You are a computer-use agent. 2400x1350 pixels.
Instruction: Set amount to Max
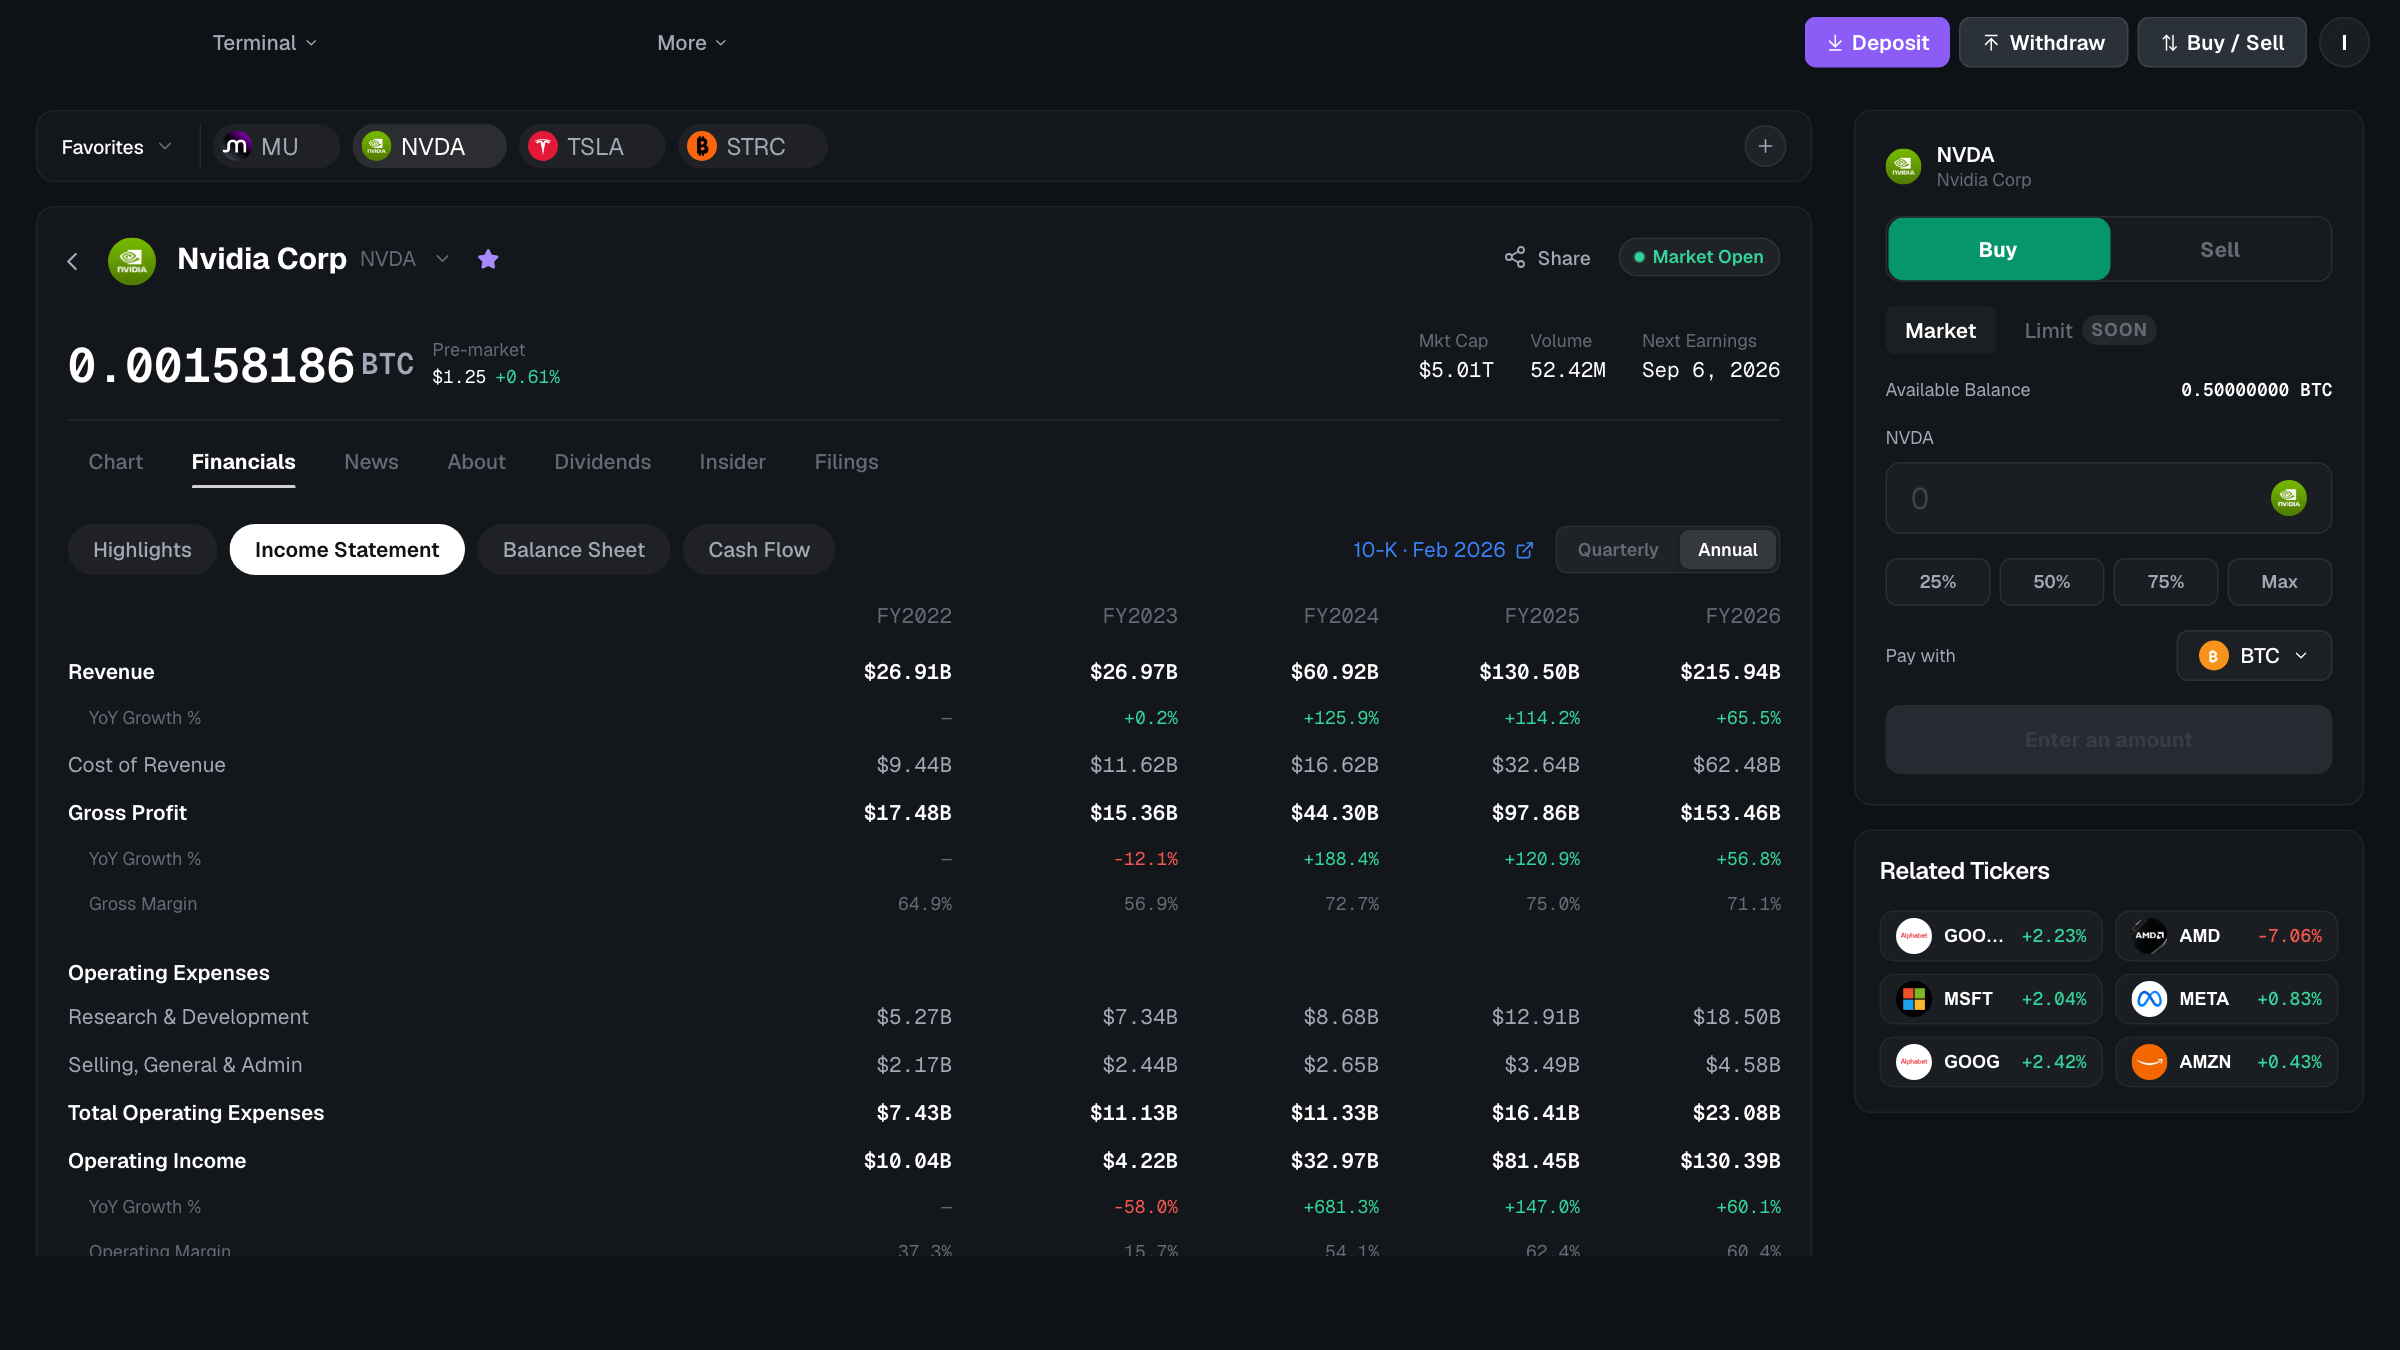click(x=2279, y=581)
